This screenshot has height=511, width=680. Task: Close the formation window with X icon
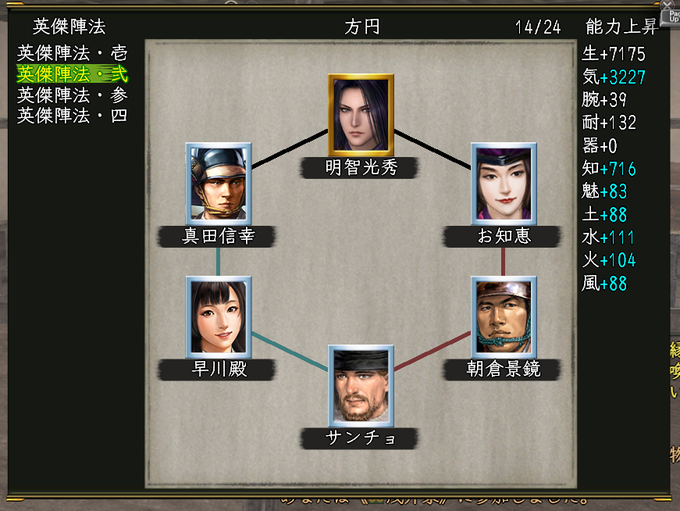pos(667,5)
